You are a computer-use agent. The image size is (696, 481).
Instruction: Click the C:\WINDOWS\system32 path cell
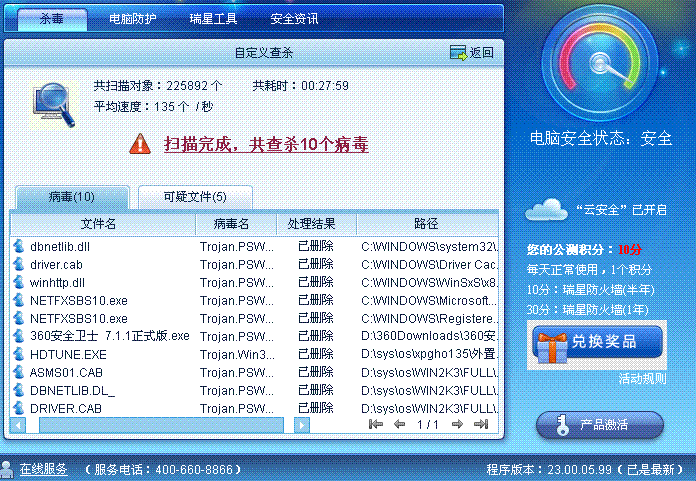coord(430,247)
